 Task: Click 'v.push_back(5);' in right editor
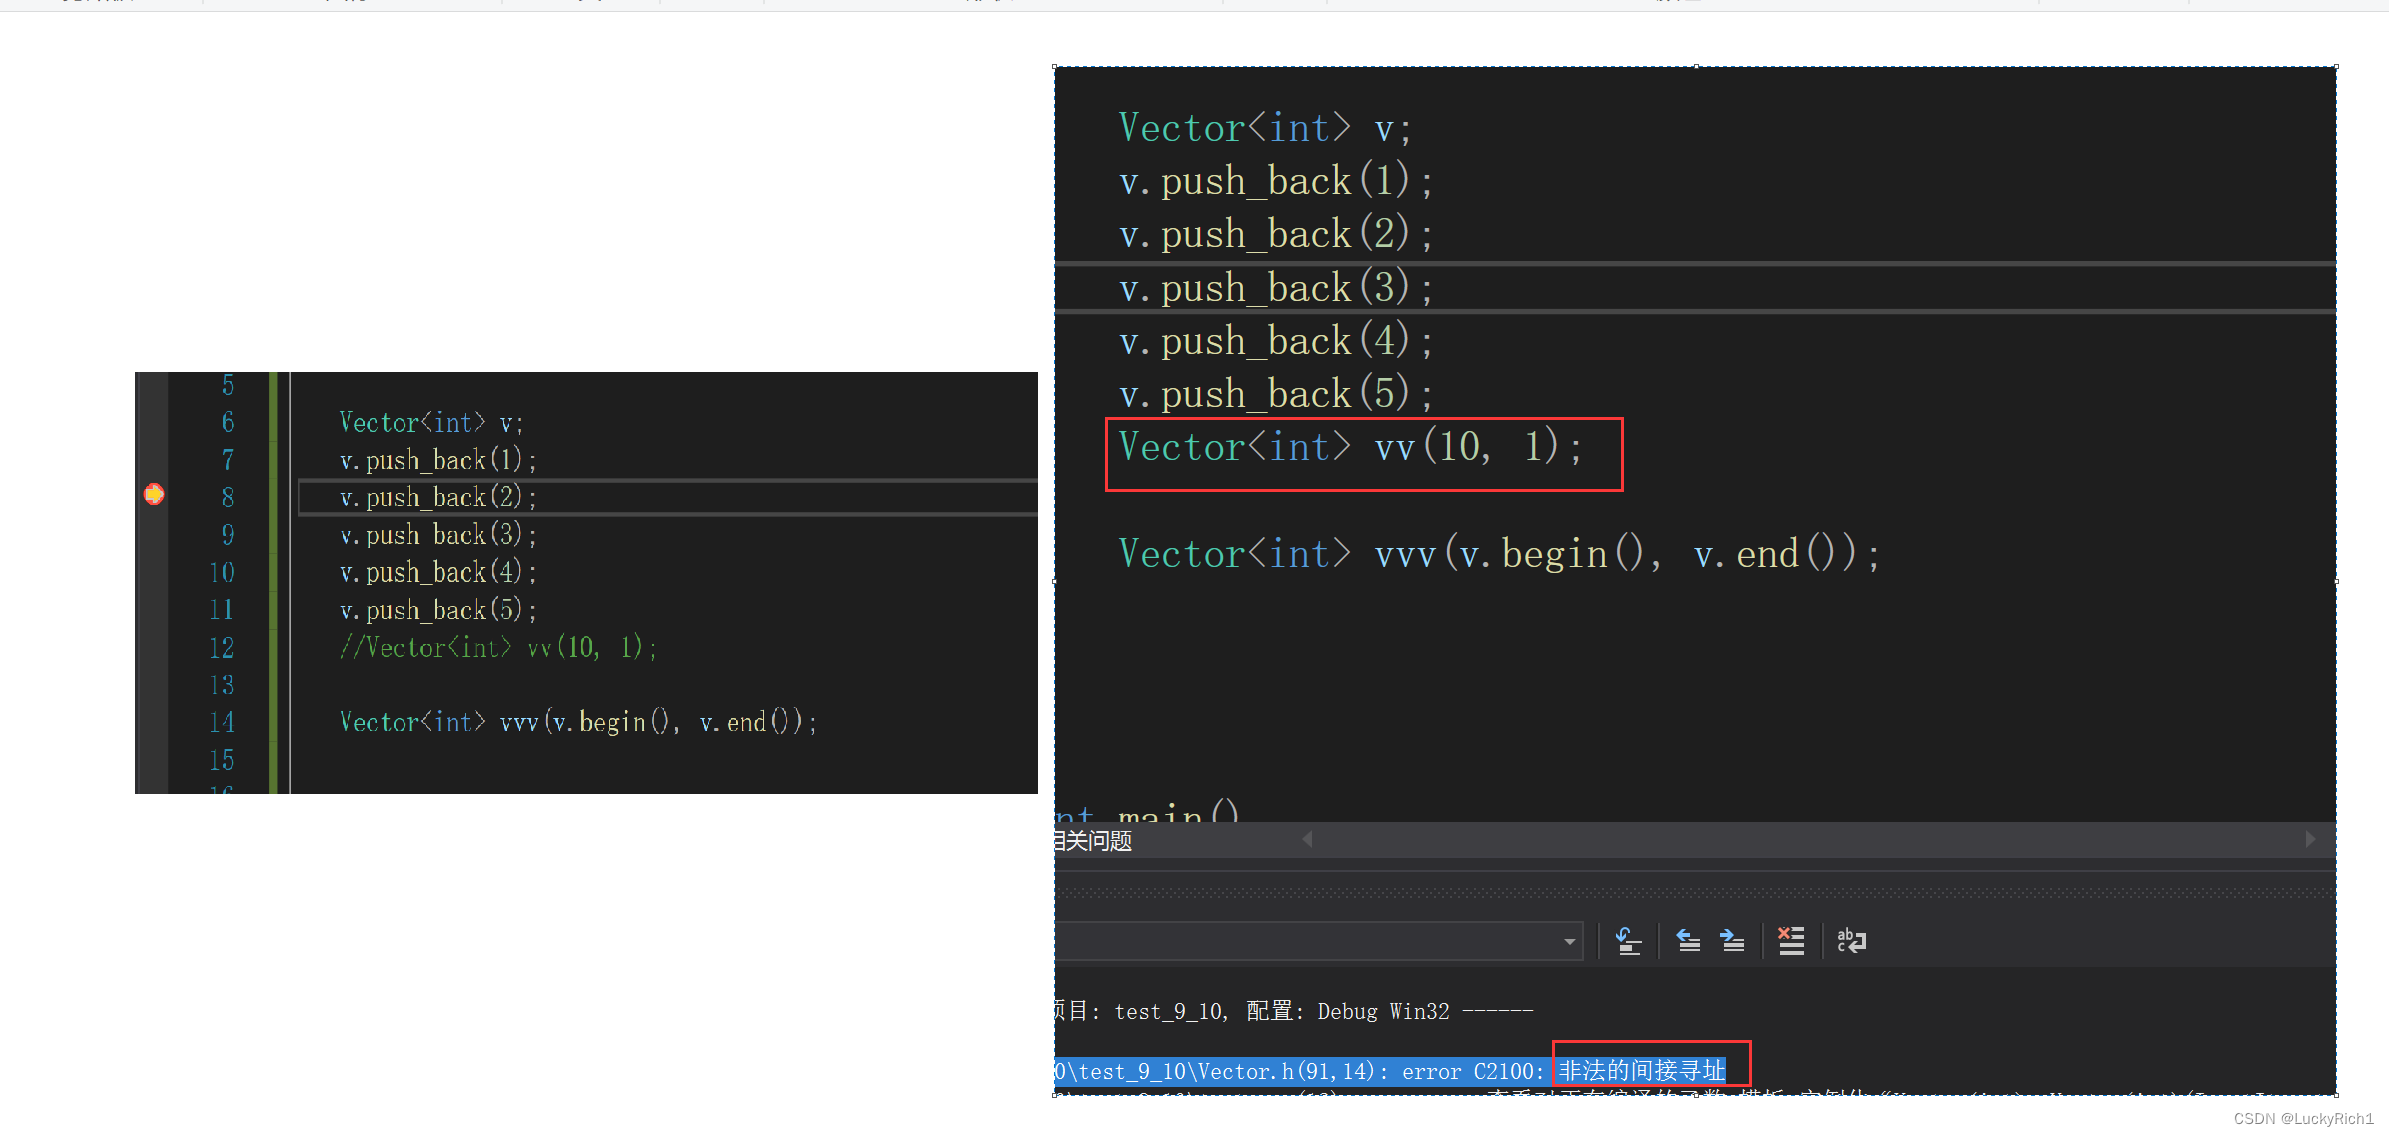click(1275, 394)
